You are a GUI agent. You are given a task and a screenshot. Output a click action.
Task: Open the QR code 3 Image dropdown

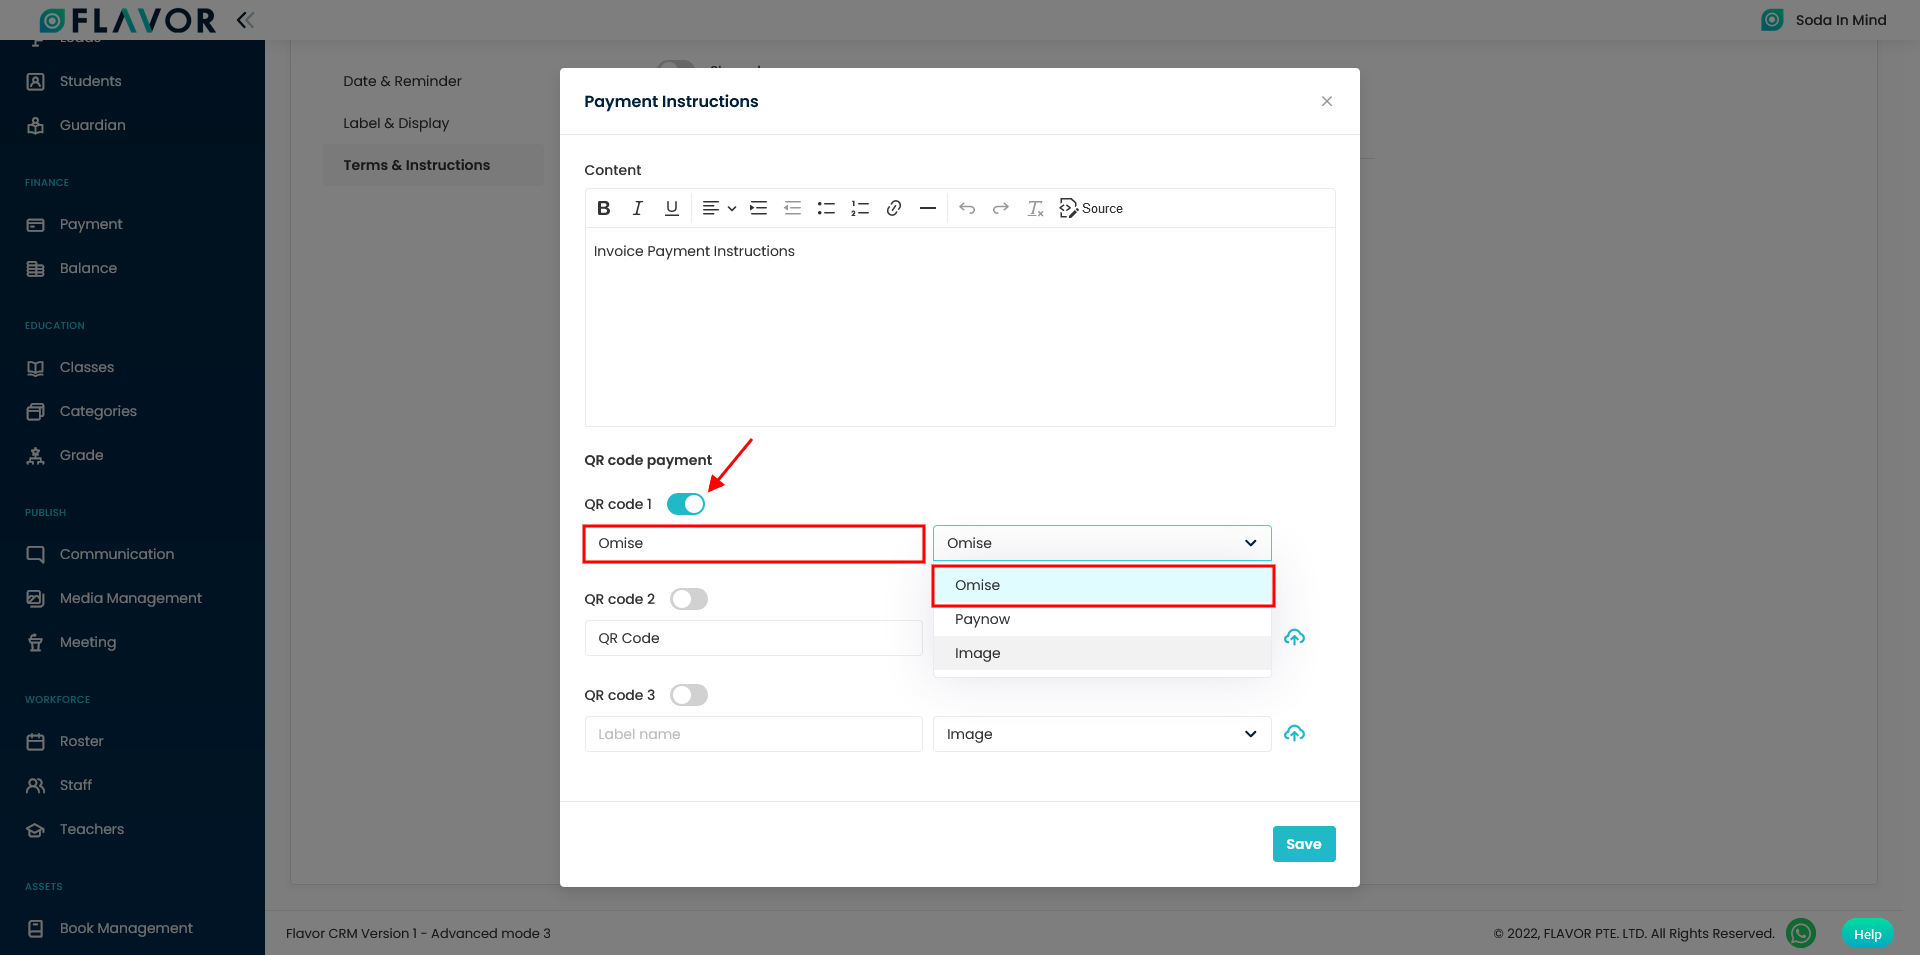[1102, 734]
